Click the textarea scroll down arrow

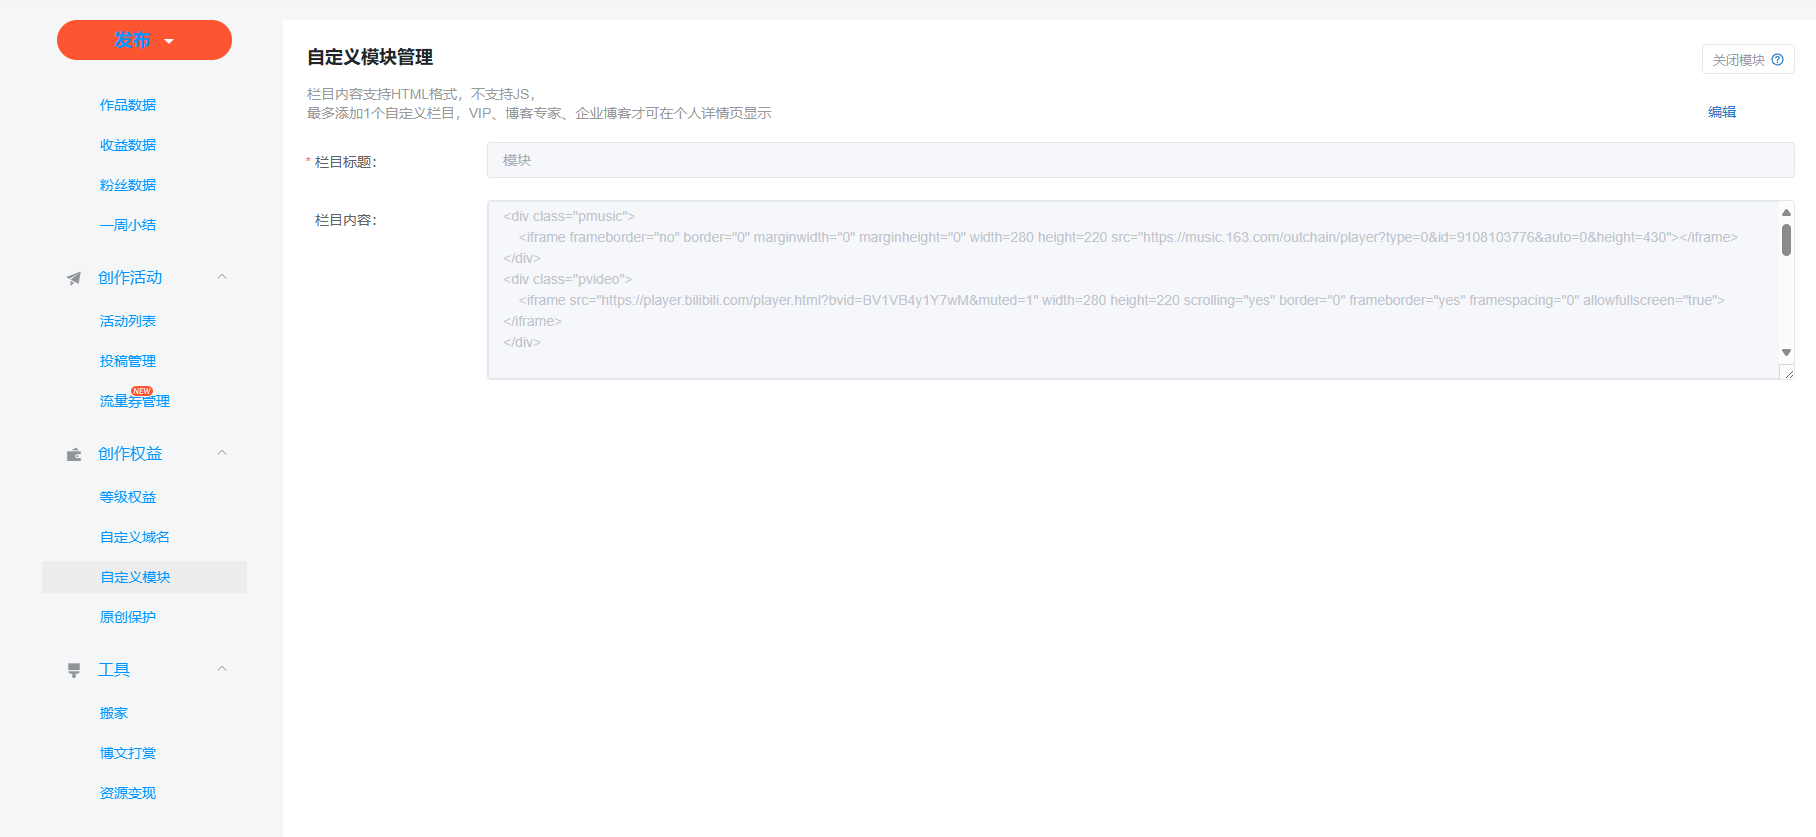pos(1786,352)
